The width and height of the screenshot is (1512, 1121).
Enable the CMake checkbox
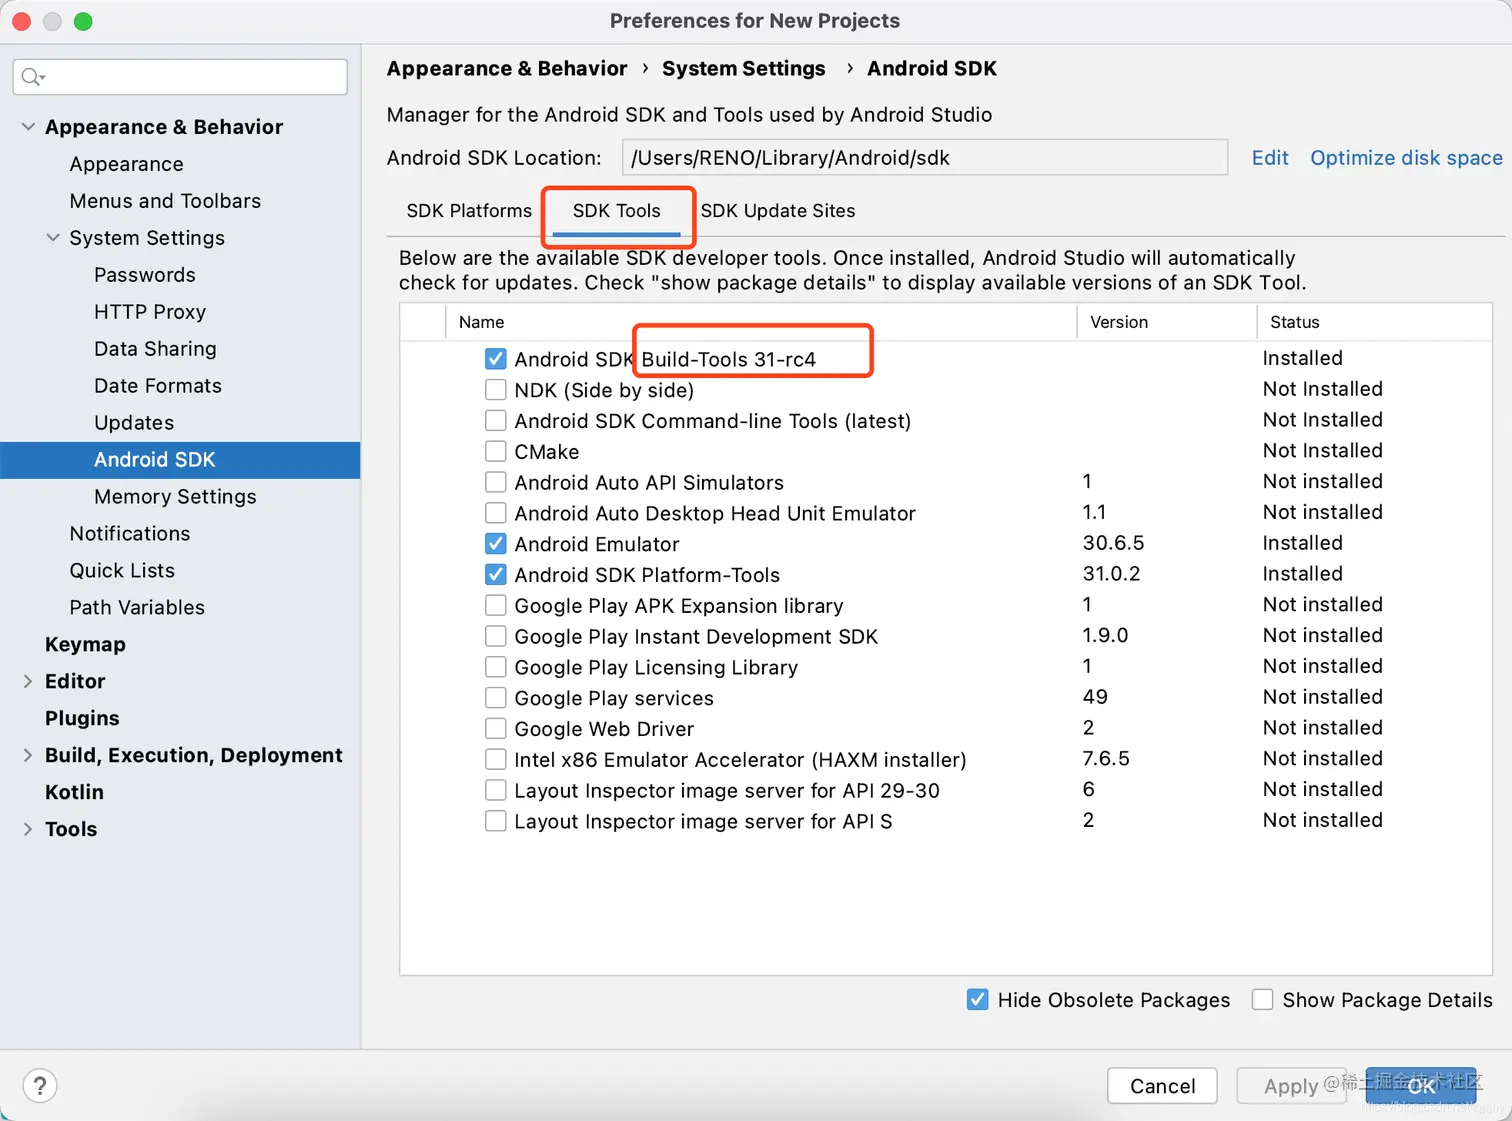click(495, 451)
